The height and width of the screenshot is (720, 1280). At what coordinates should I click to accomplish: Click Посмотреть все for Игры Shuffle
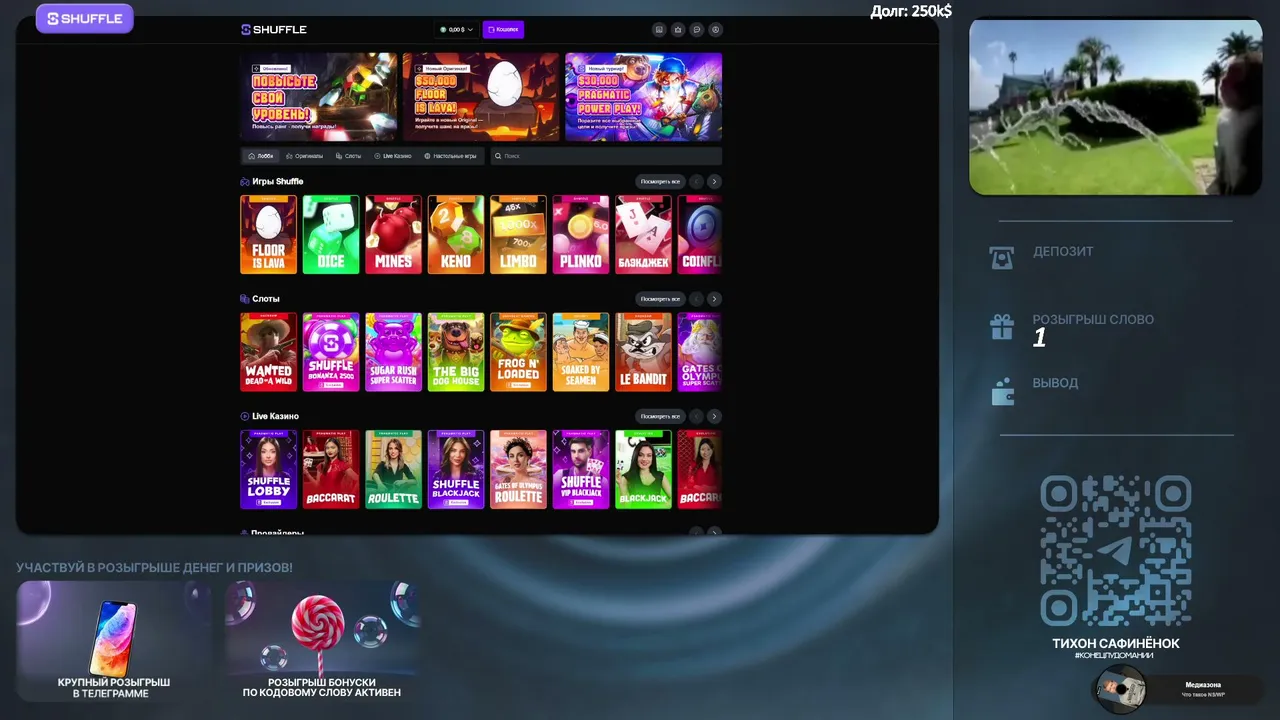click(660, 182)
